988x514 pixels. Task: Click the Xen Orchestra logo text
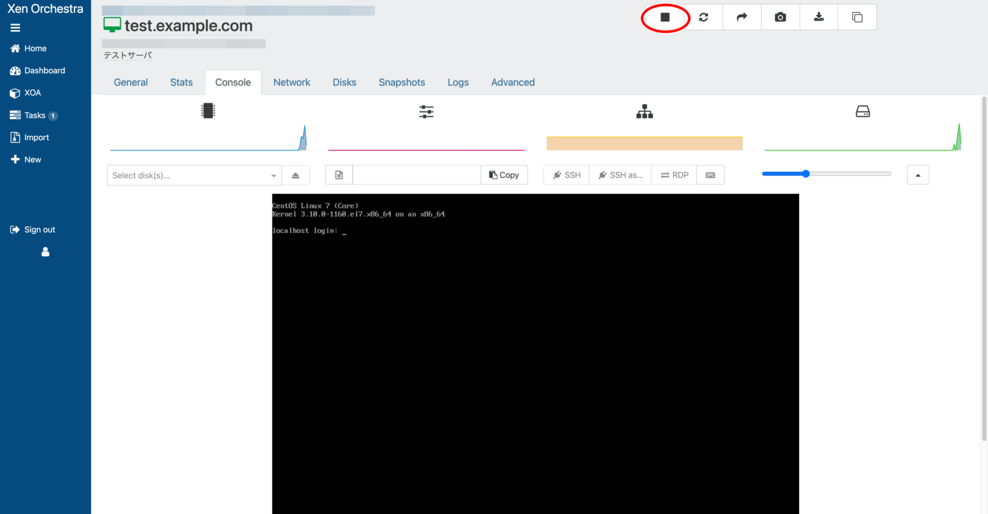(x=45, y=9)
